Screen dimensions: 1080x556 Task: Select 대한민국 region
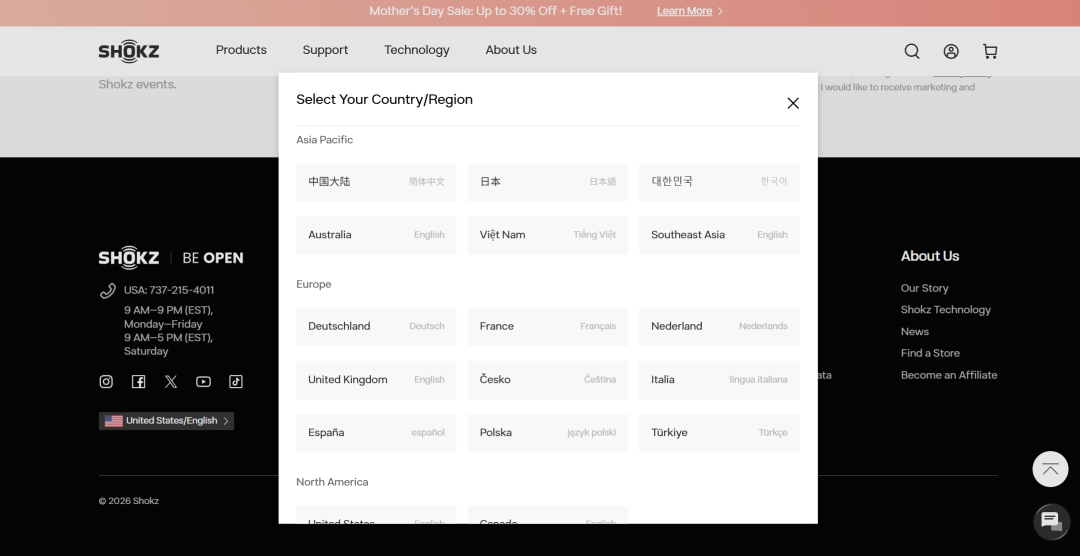(x=719, y=182)
